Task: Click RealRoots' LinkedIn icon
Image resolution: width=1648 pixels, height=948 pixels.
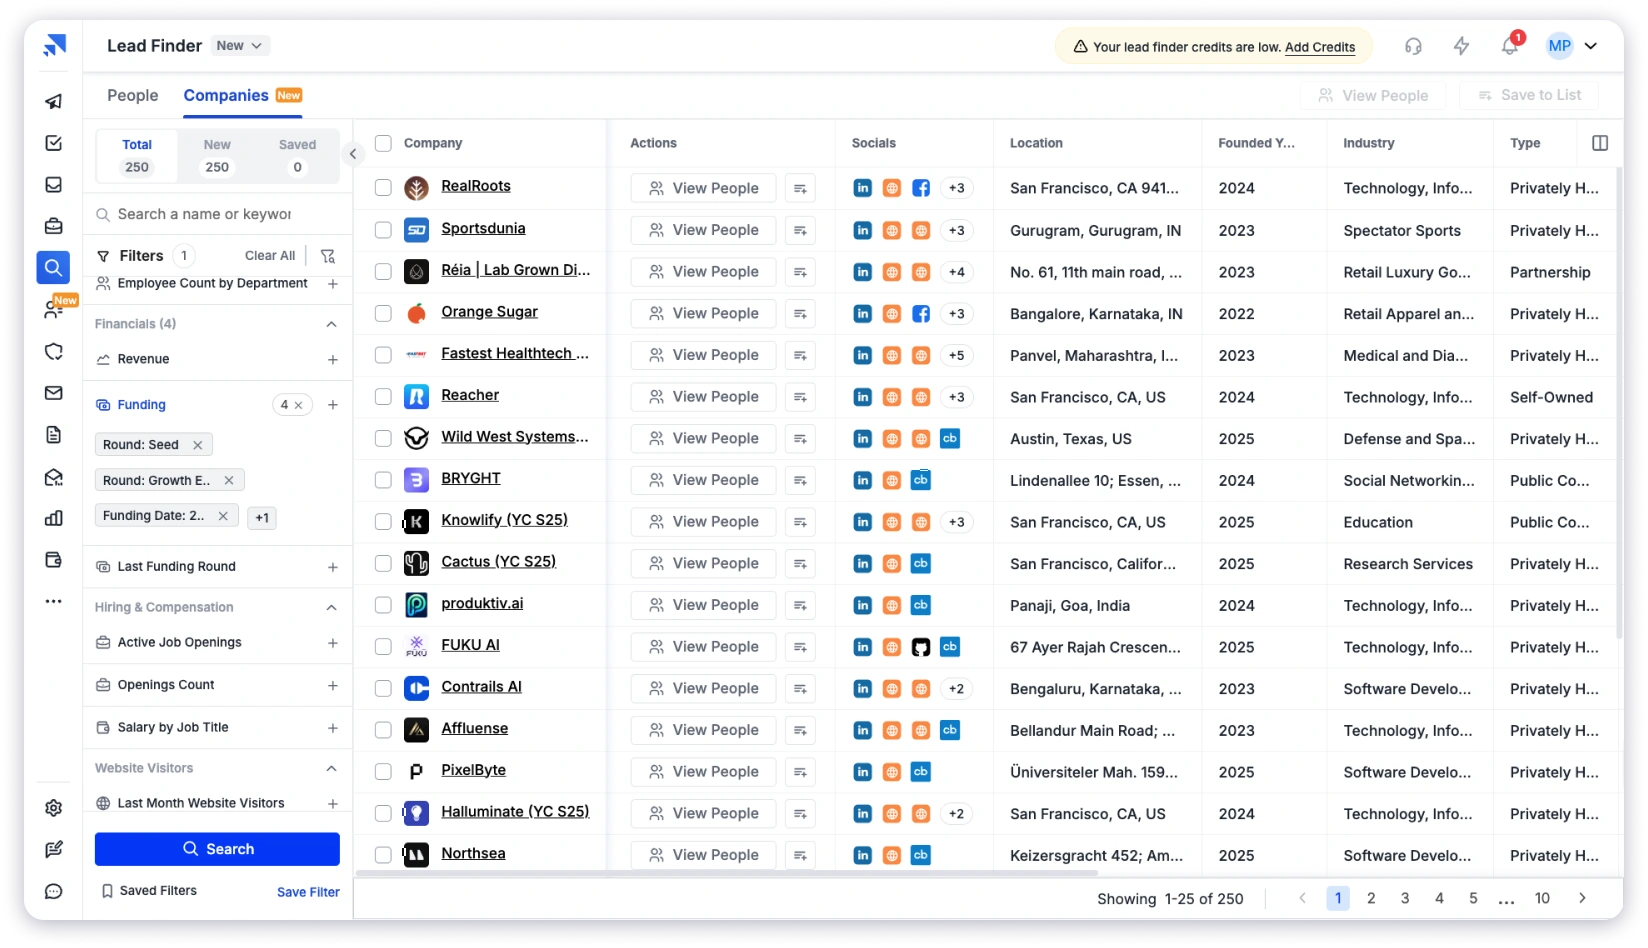Action: point(862,188)
